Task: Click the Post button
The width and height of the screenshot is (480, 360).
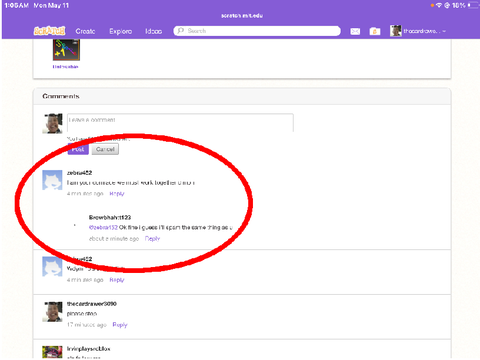Action: (78, 149)
